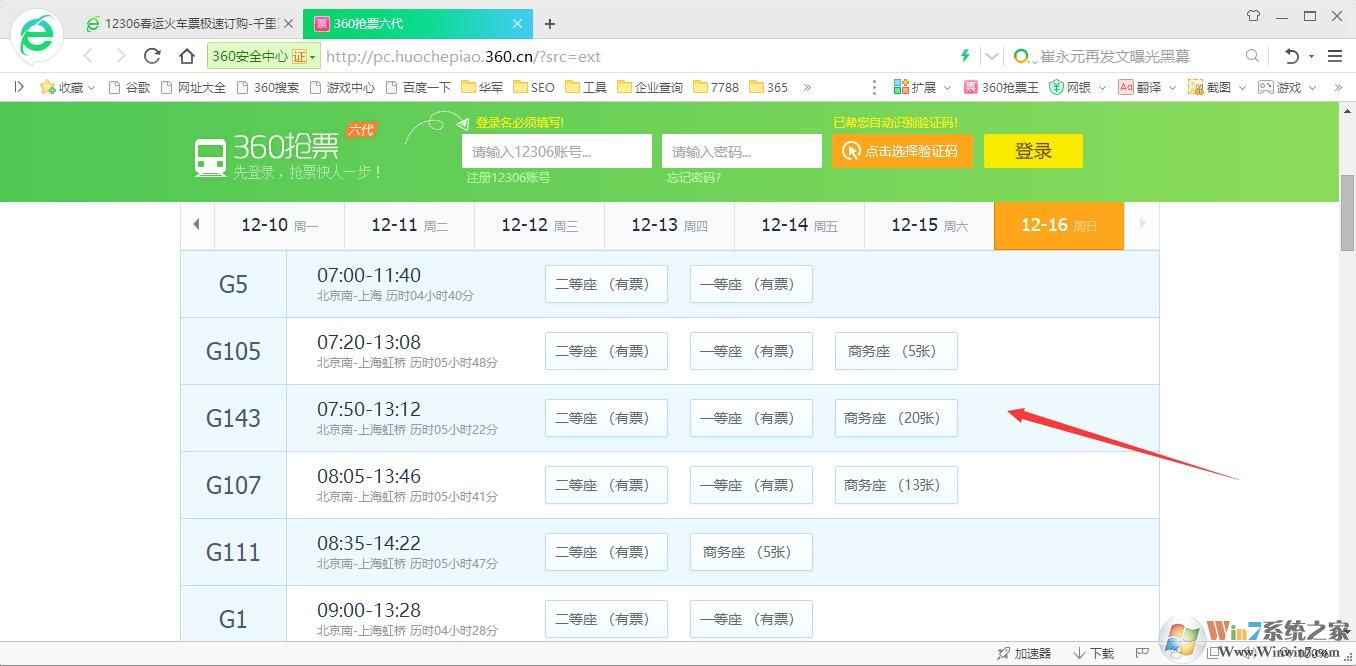
Task: Select the 12-13 周四 date tab
Action: [668, 225]
